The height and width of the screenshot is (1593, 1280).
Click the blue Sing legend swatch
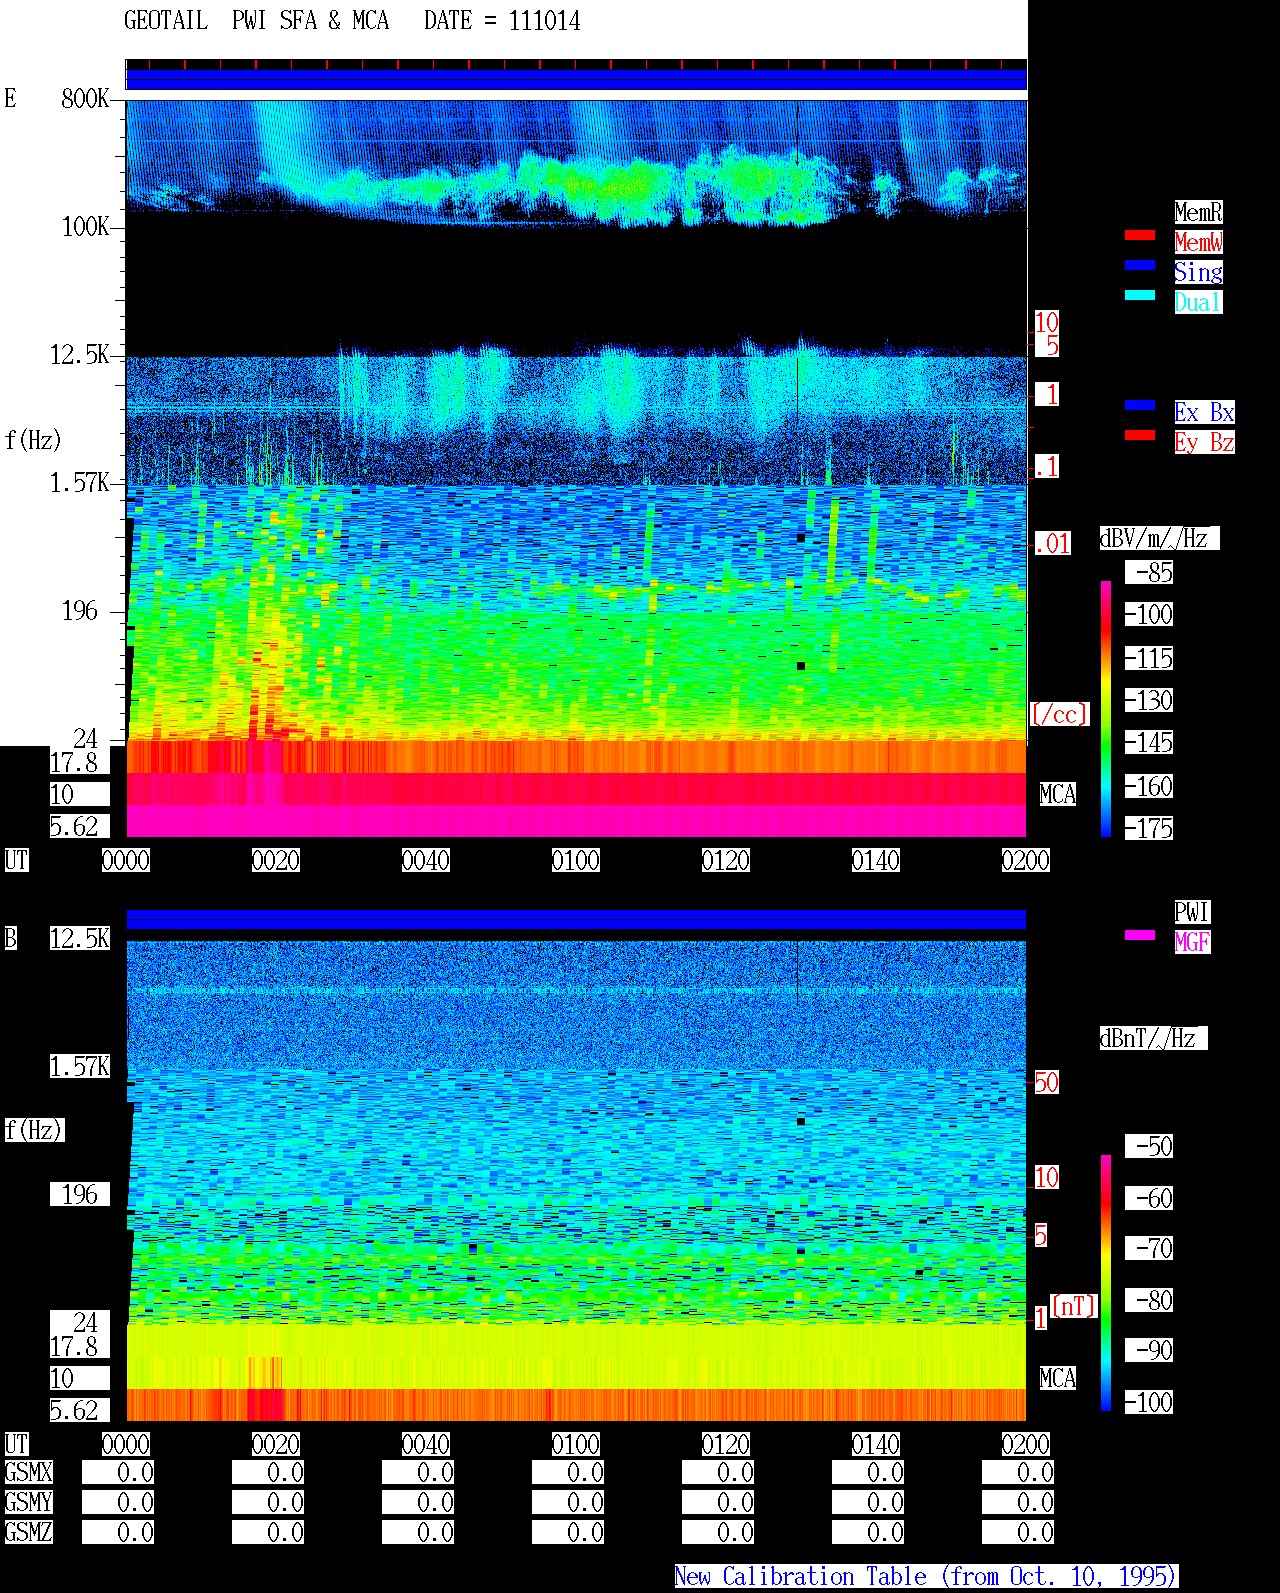1140,266
